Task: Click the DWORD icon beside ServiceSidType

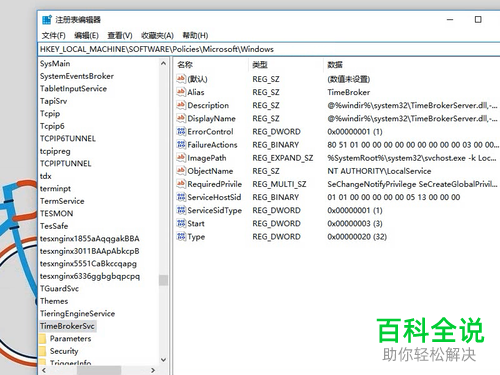Action: pos(181,210)
